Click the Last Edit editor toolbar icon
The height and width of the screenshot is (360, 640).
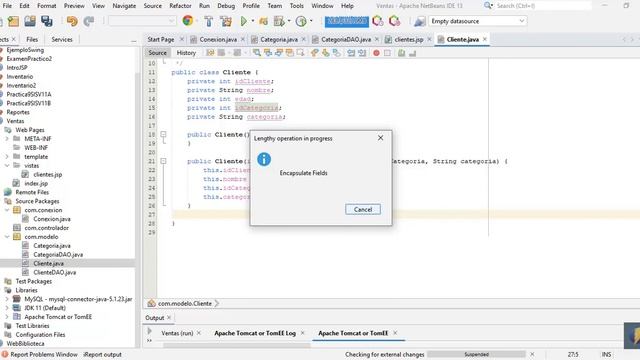click(210, 53)
